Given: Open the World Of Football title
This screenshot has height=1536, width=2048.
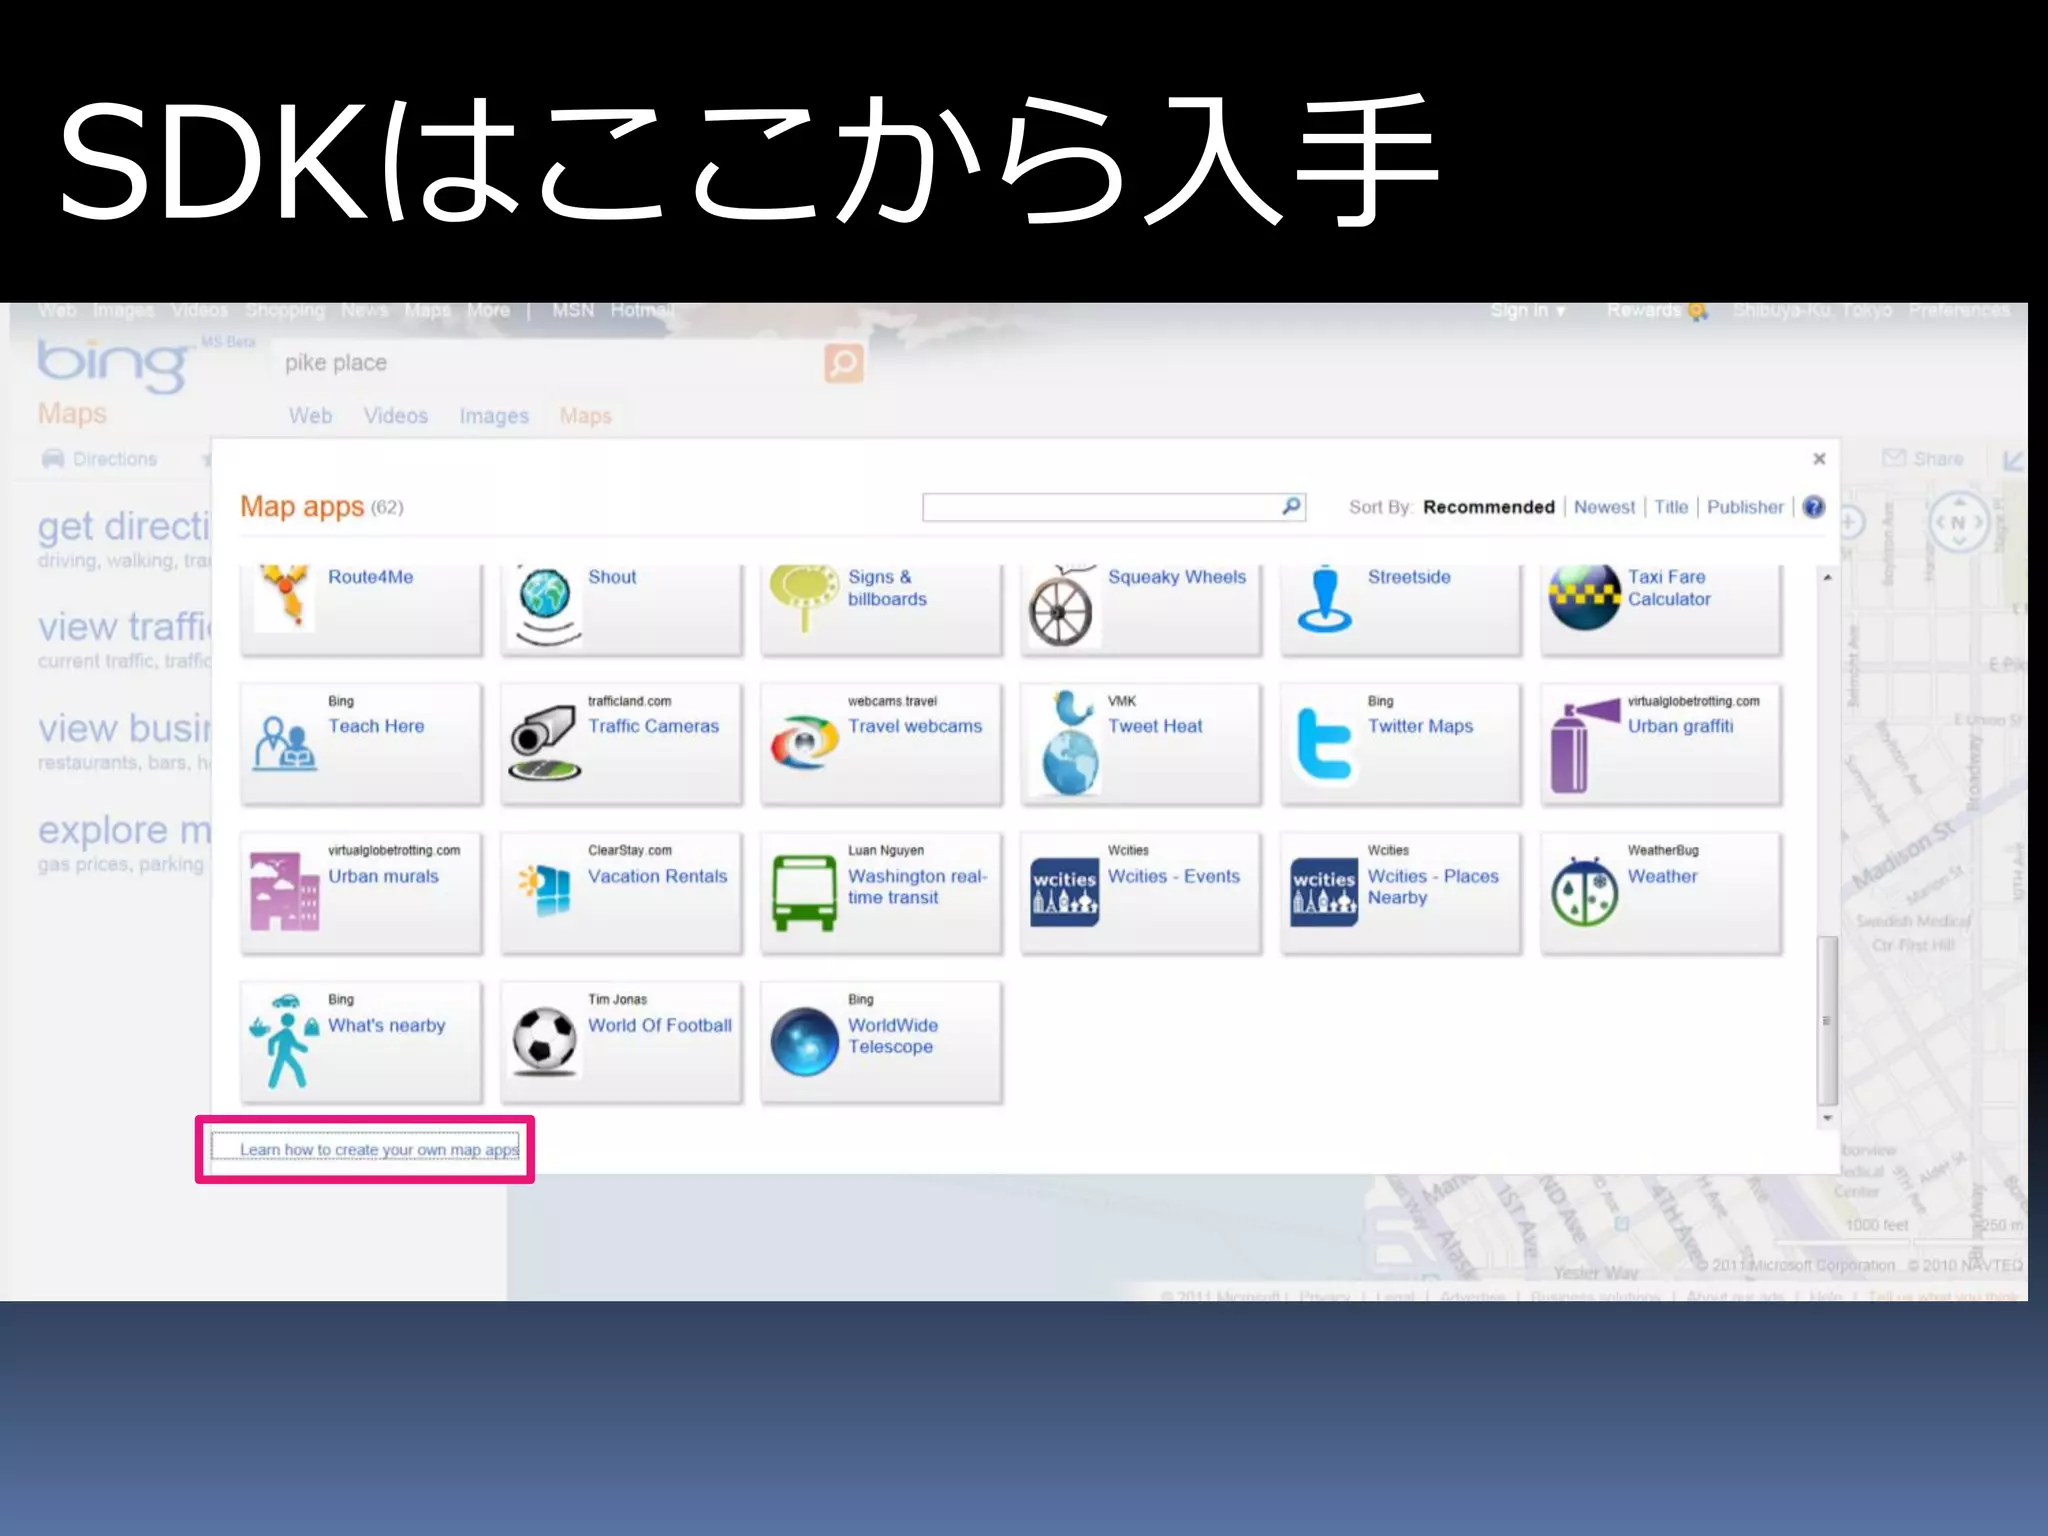Looking at the screenshot, I should pos(660,1025).
